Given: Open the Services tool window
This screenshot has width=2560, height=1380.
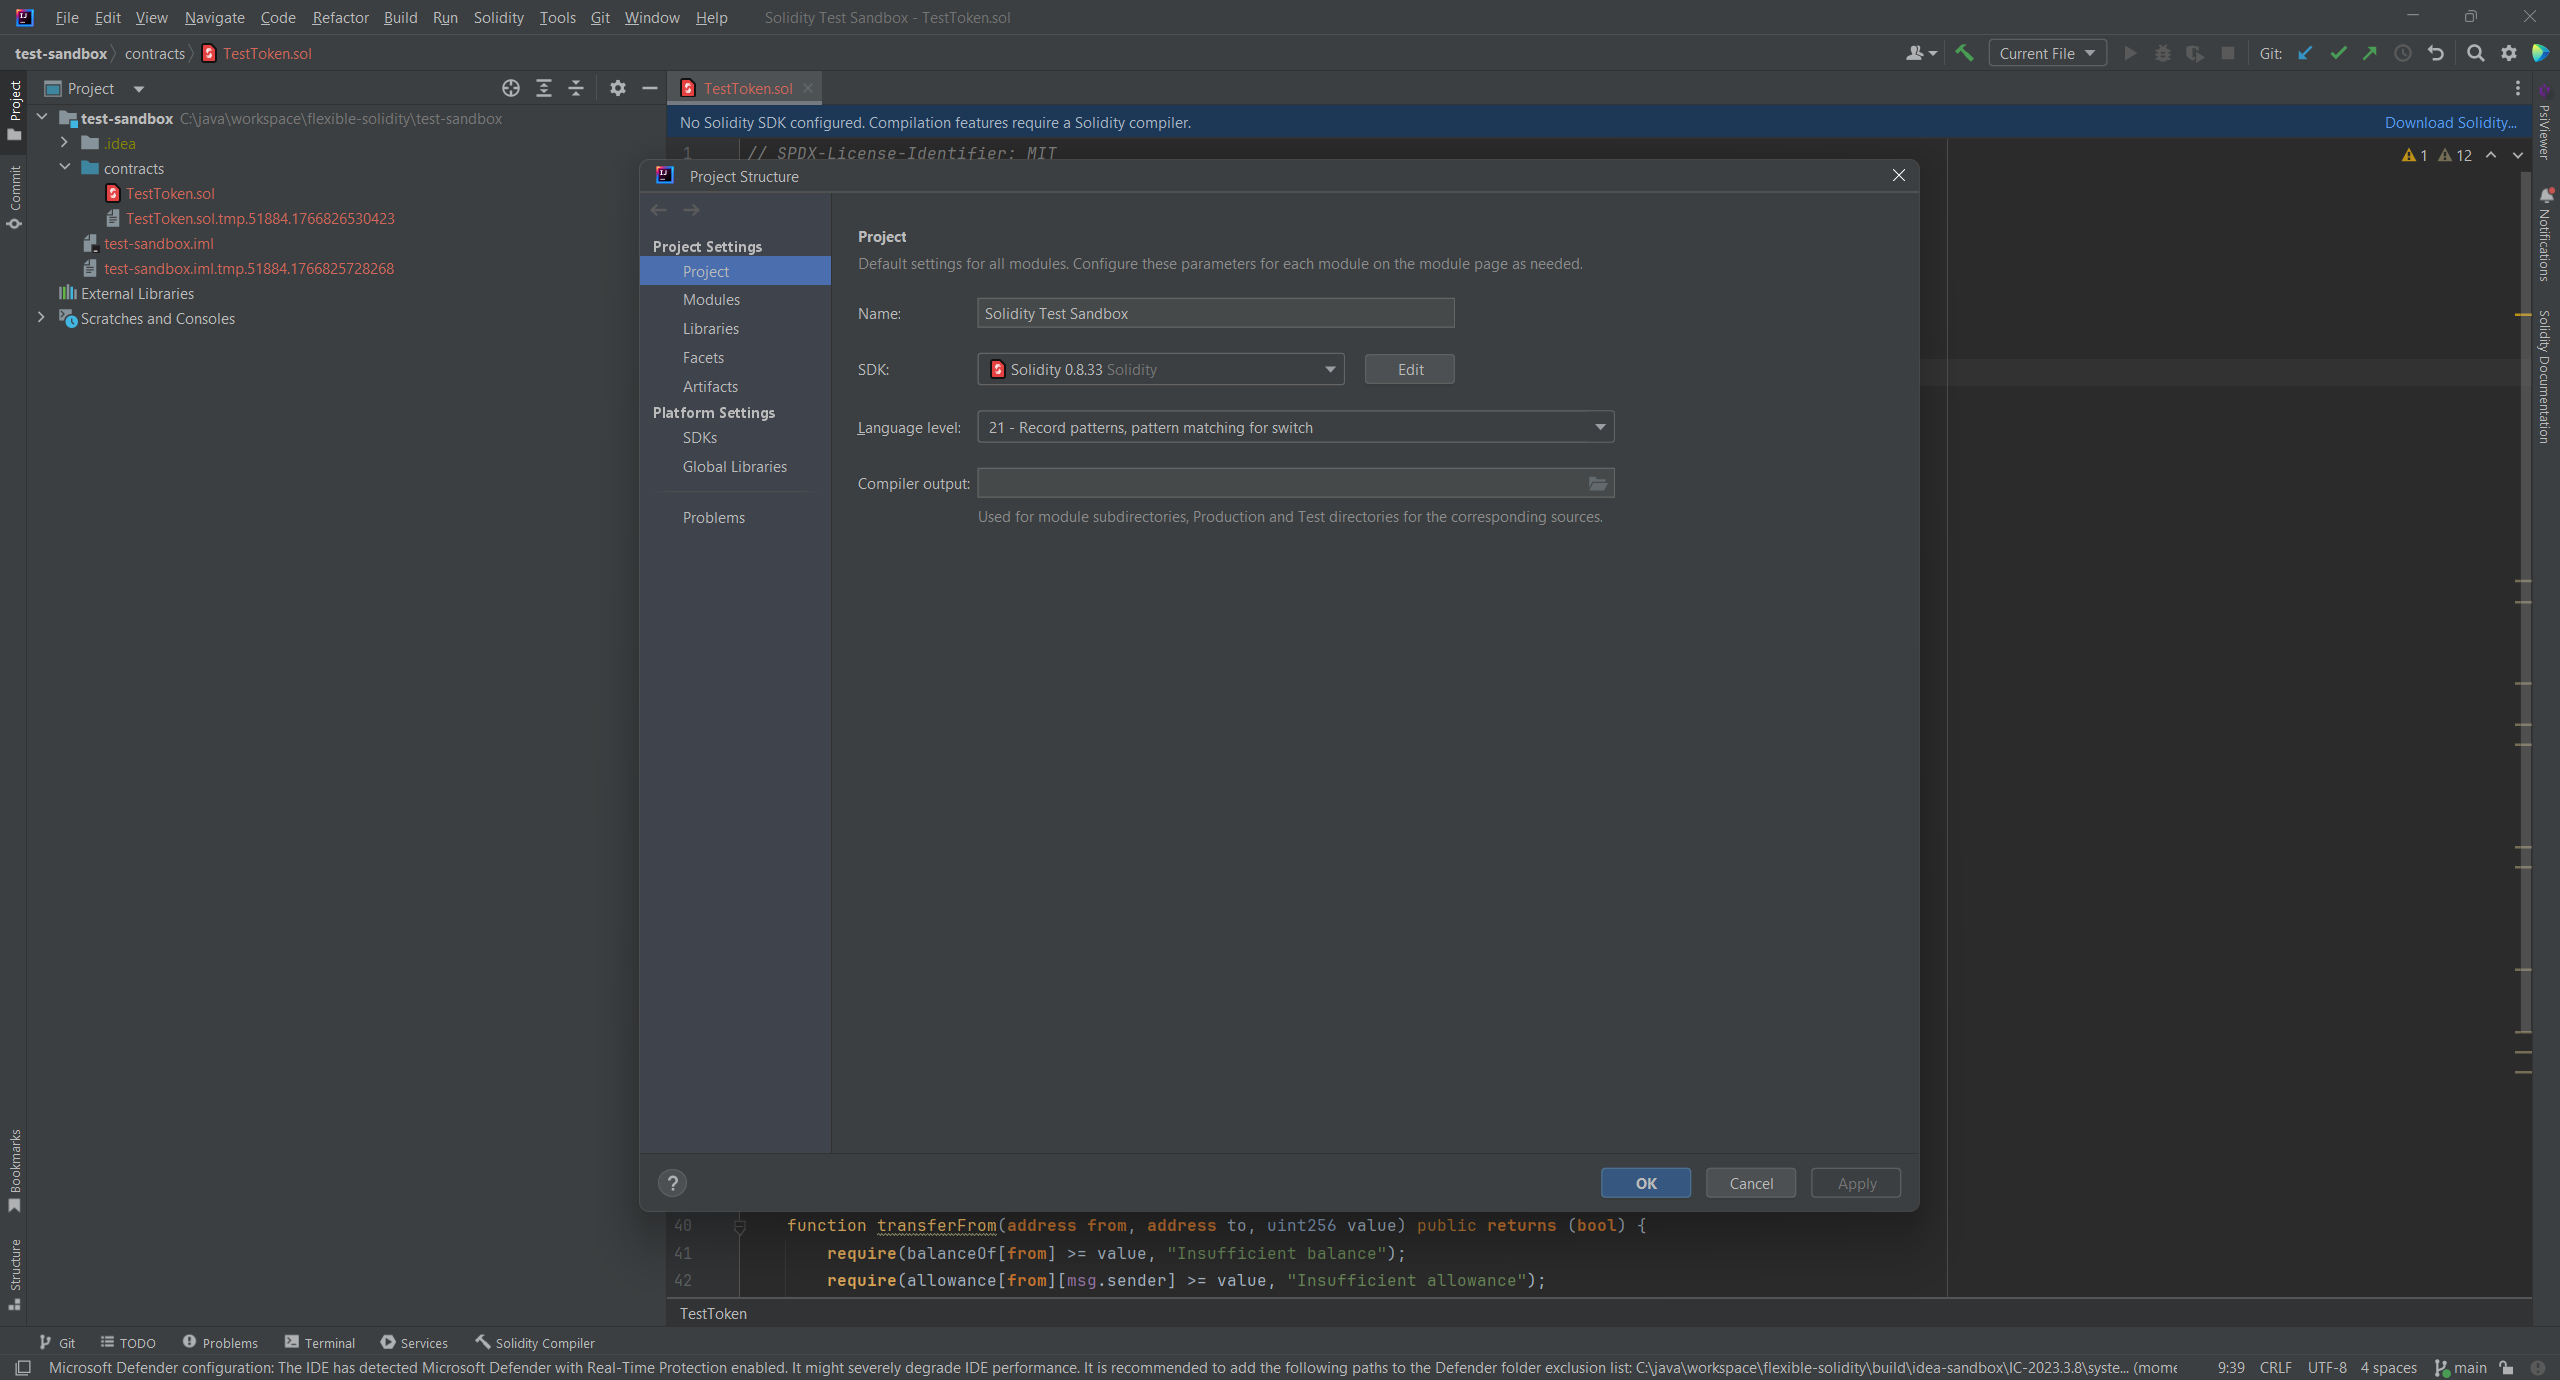Looking at the screenshot, I should point(414,1342).
